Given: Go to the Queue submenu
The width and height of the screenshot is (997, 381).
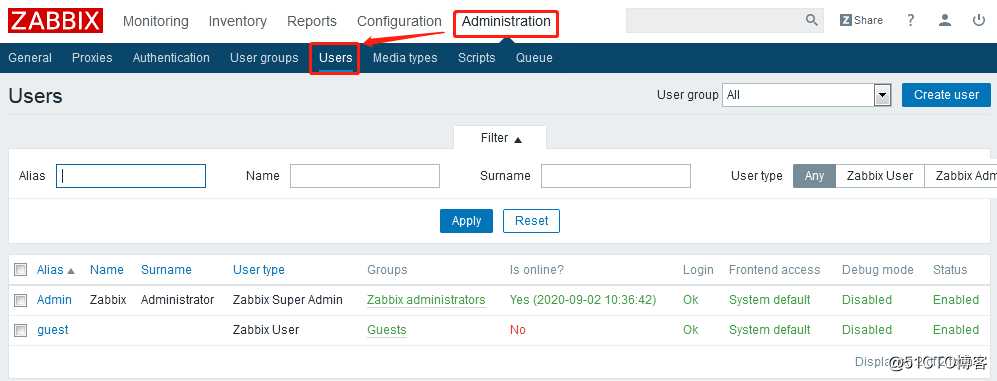Looking at the screenshot, I should (x=534, y=58).
